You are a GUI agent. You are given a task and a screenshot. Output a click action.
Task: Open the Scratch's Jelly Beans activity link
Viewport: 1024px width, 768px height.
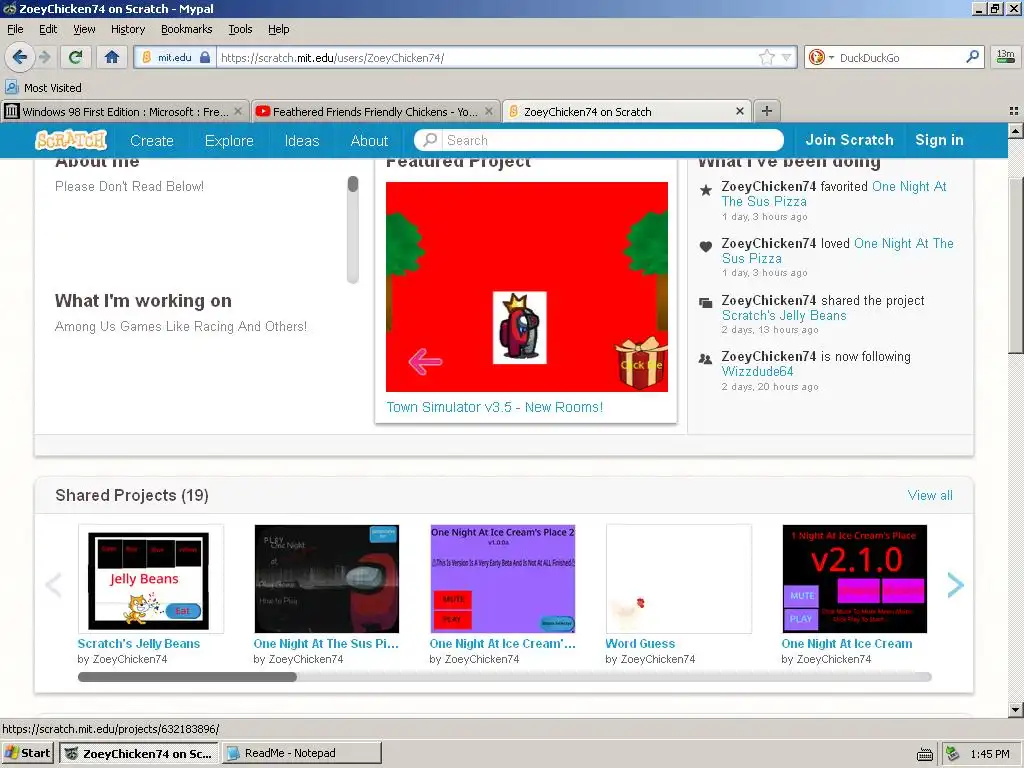784,315
